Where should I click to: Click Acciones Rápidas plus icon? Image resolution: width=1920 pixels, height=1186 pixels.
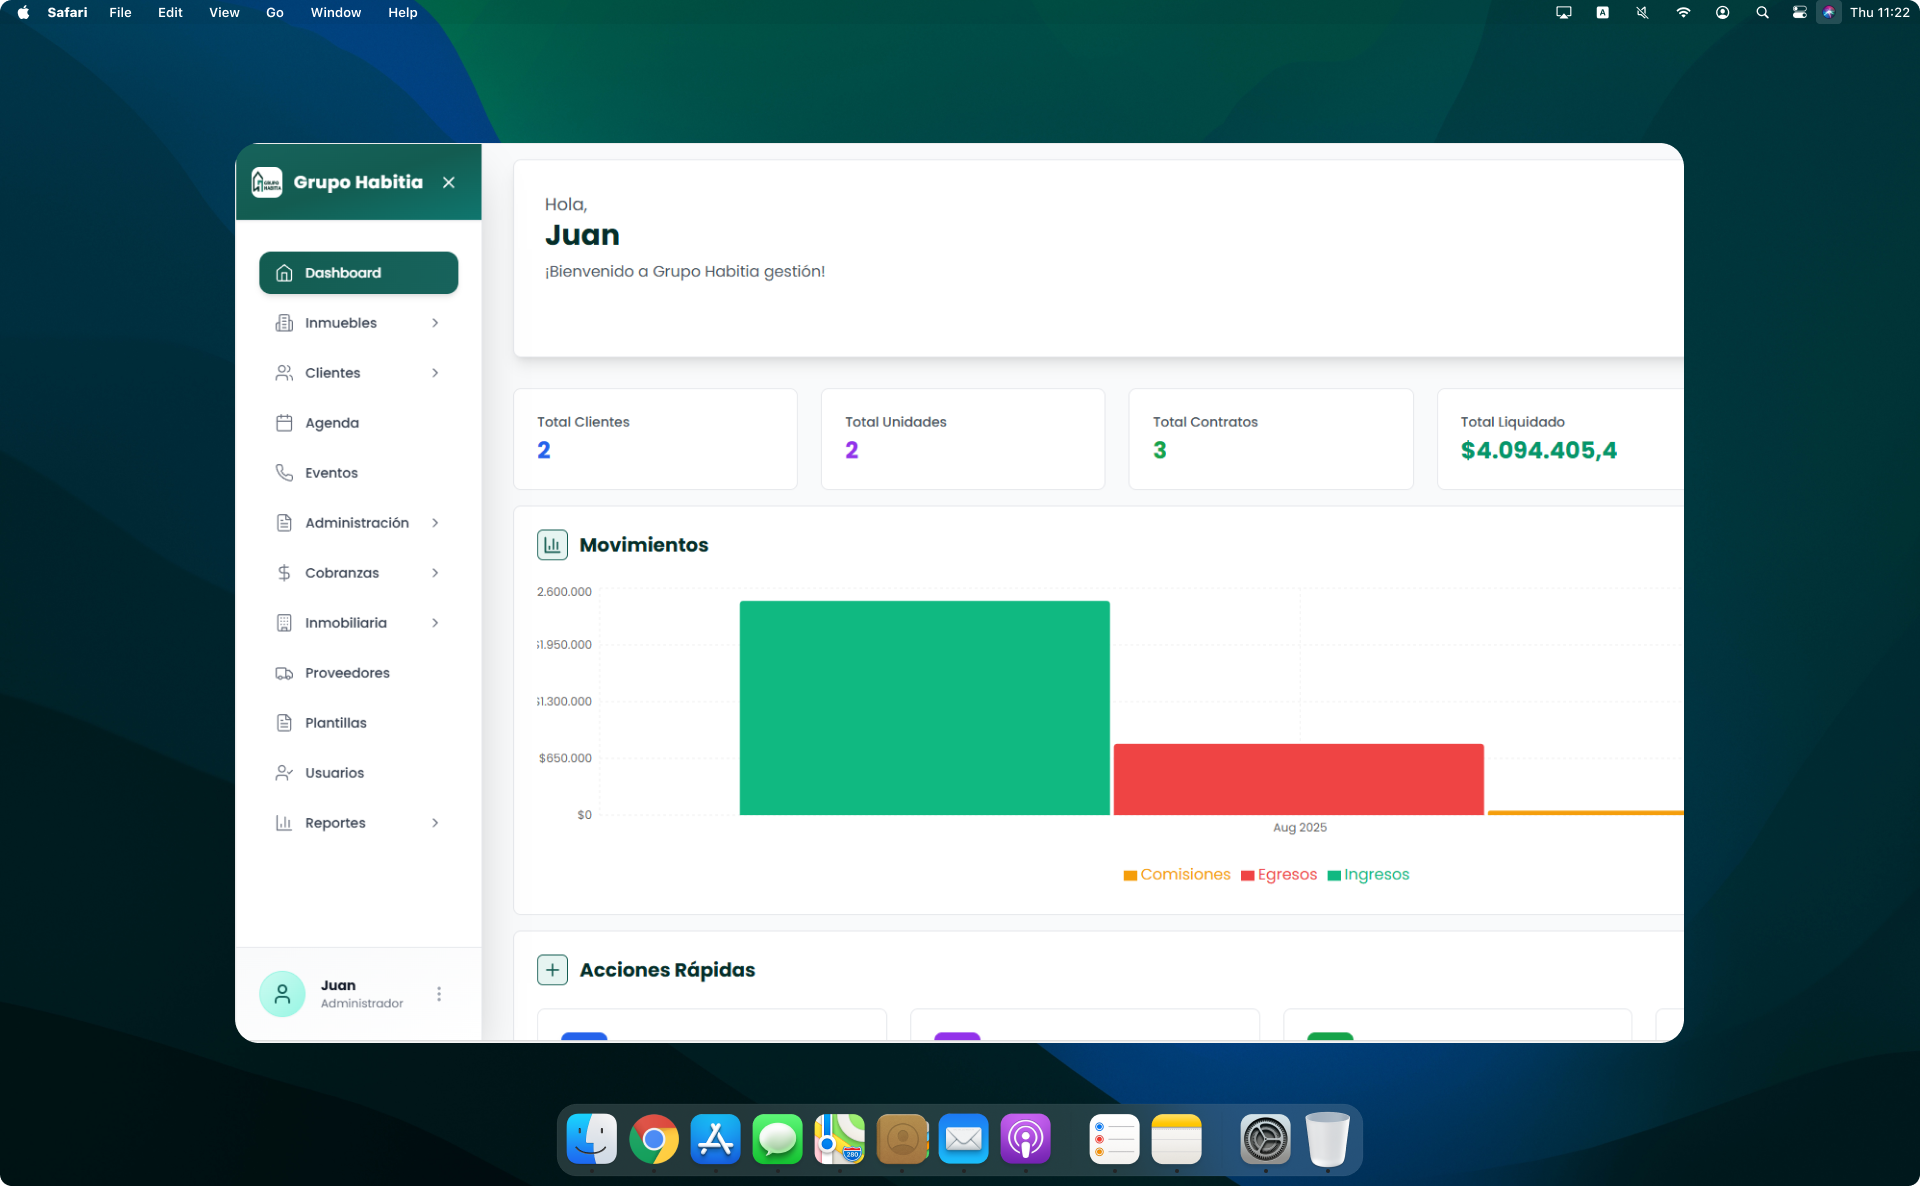point(552,970)
